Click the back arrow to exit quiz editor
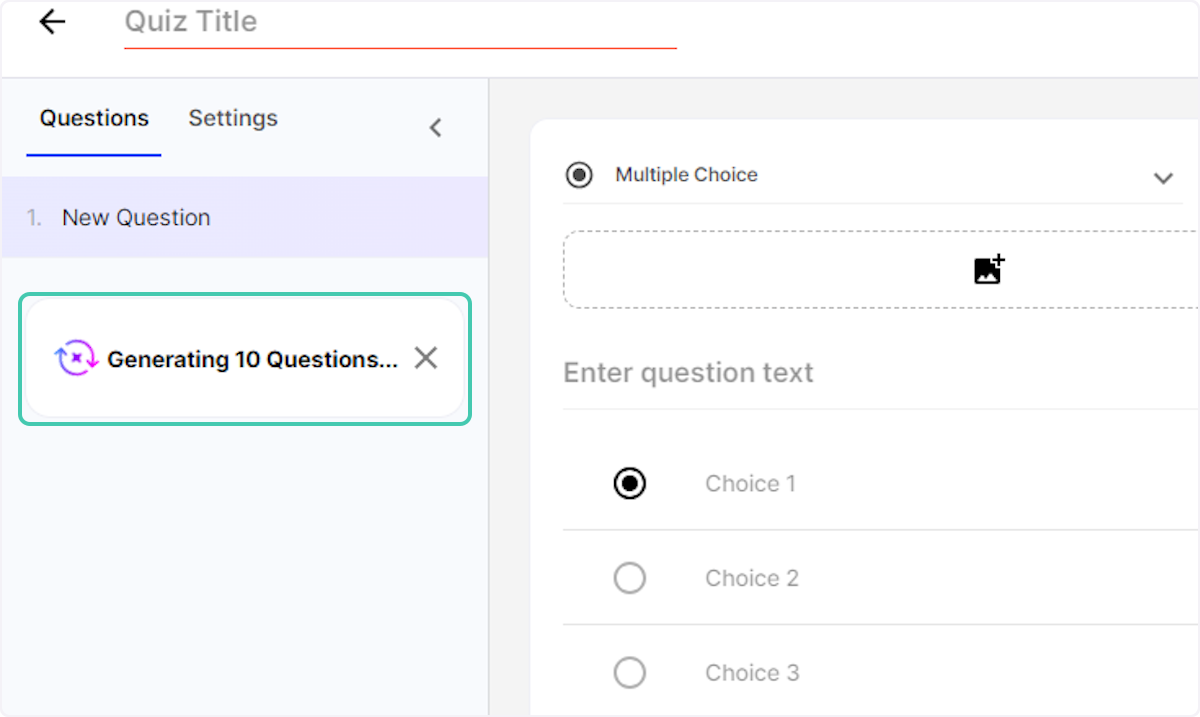1200x717 pixels. [50, 21]
